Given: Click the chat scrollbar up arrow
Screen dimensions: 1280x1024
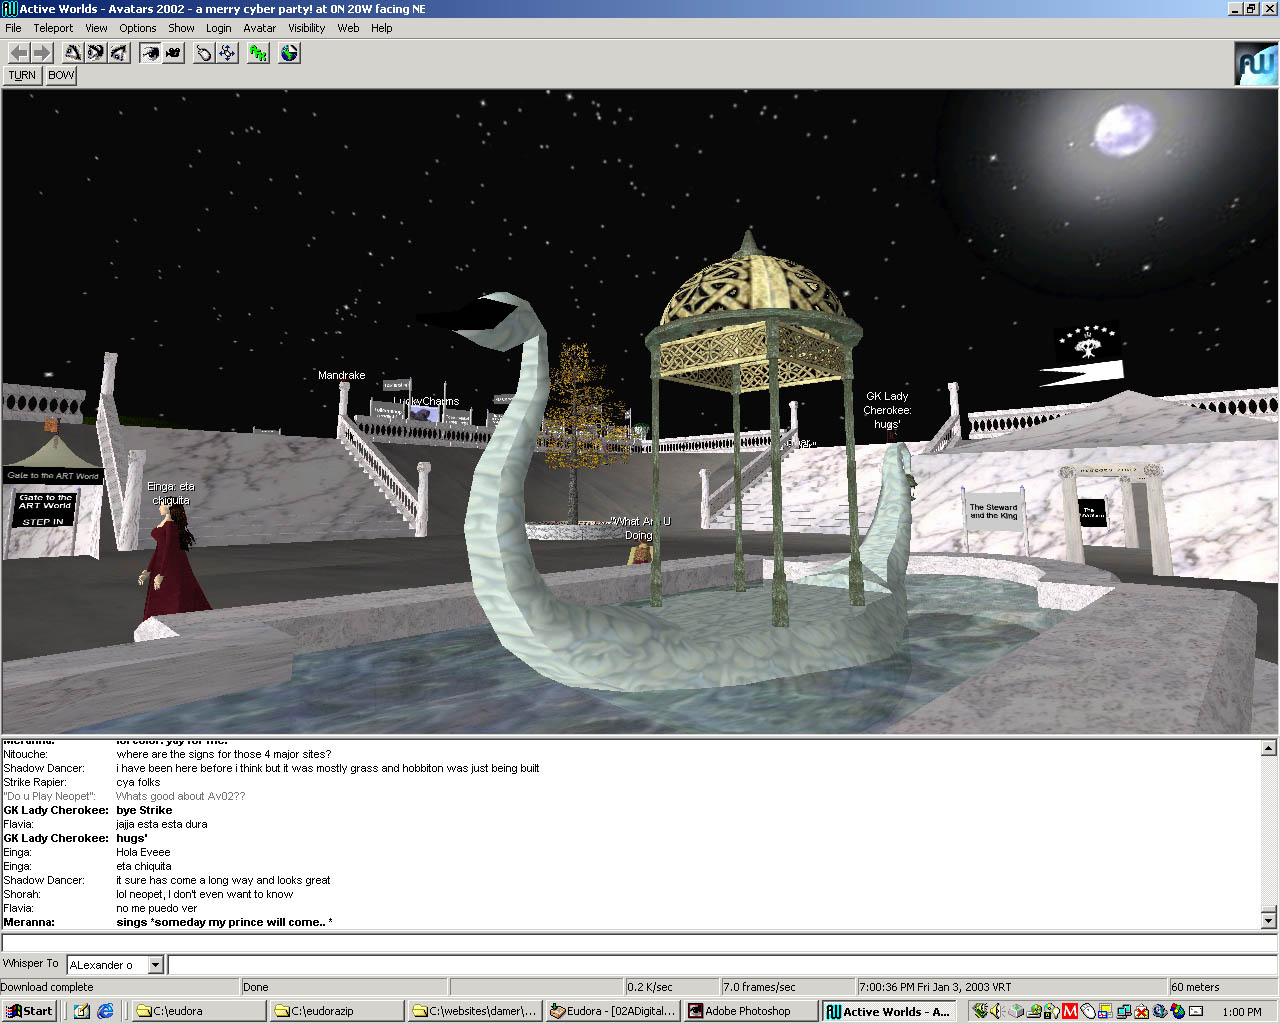Looking at the screenshot, I should [x=1268, y=748].
